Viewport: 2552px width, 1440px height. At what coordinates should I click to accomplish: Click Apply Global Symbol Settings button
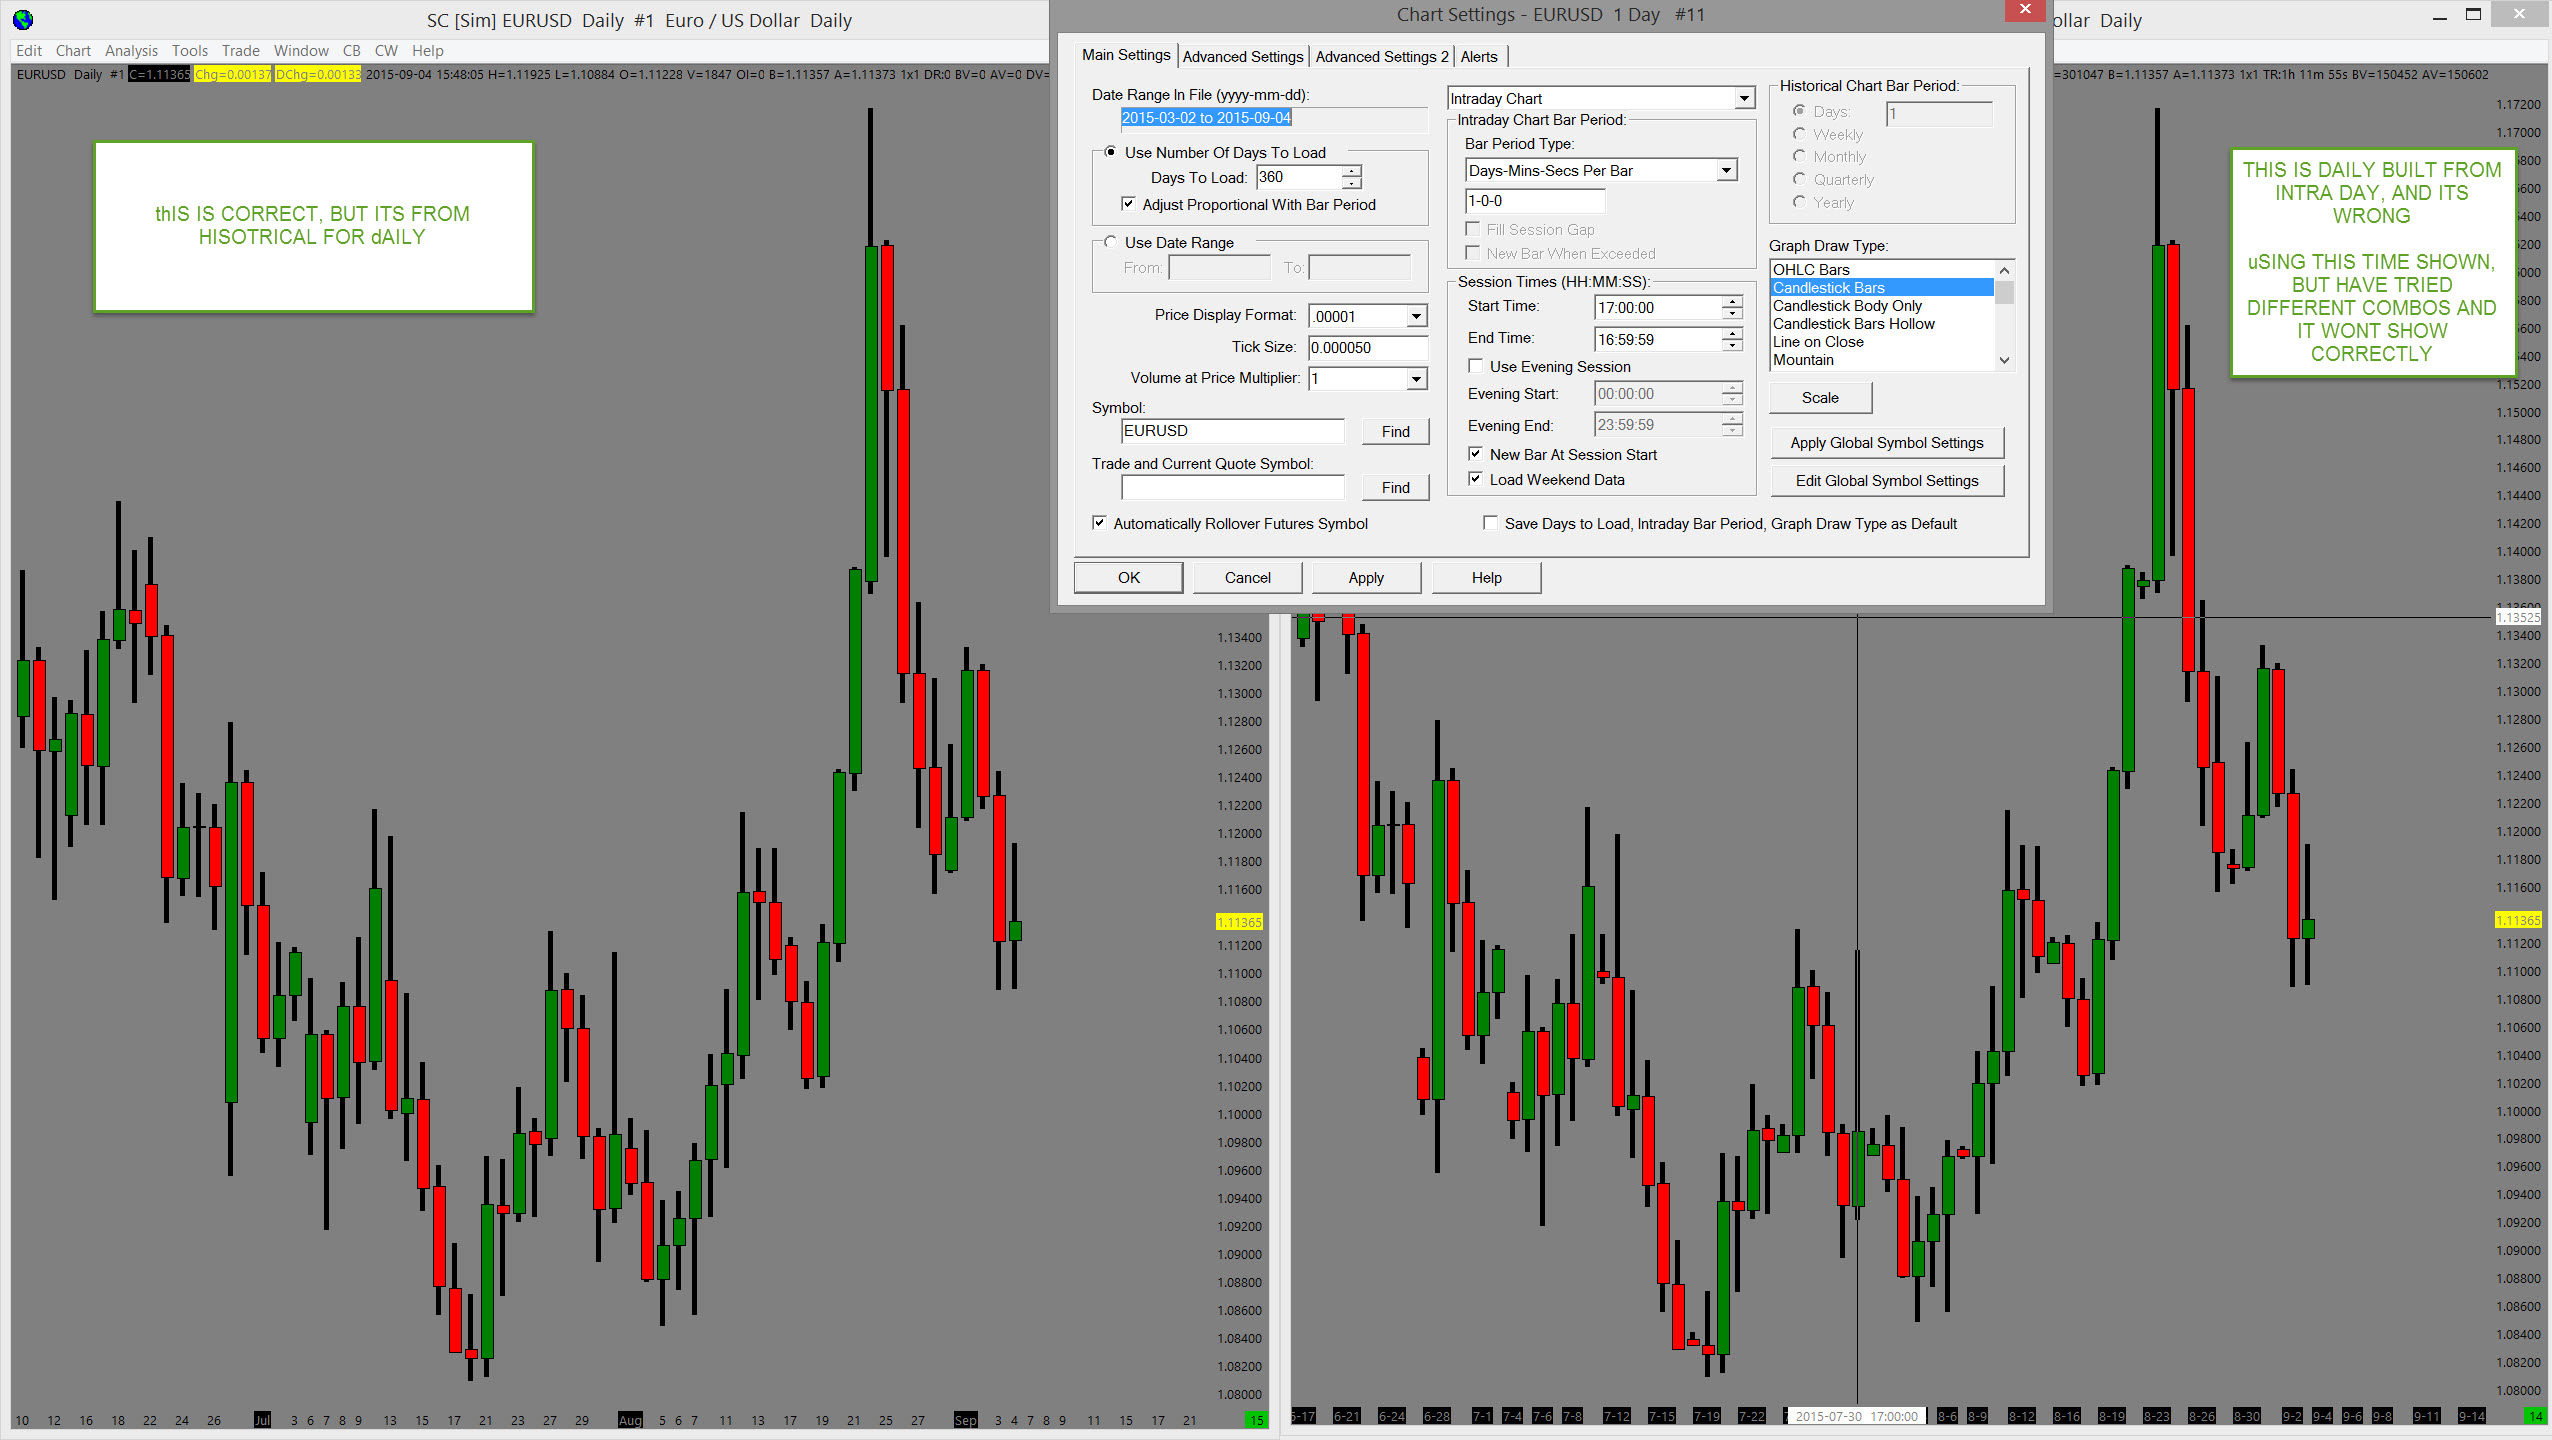1886,443
